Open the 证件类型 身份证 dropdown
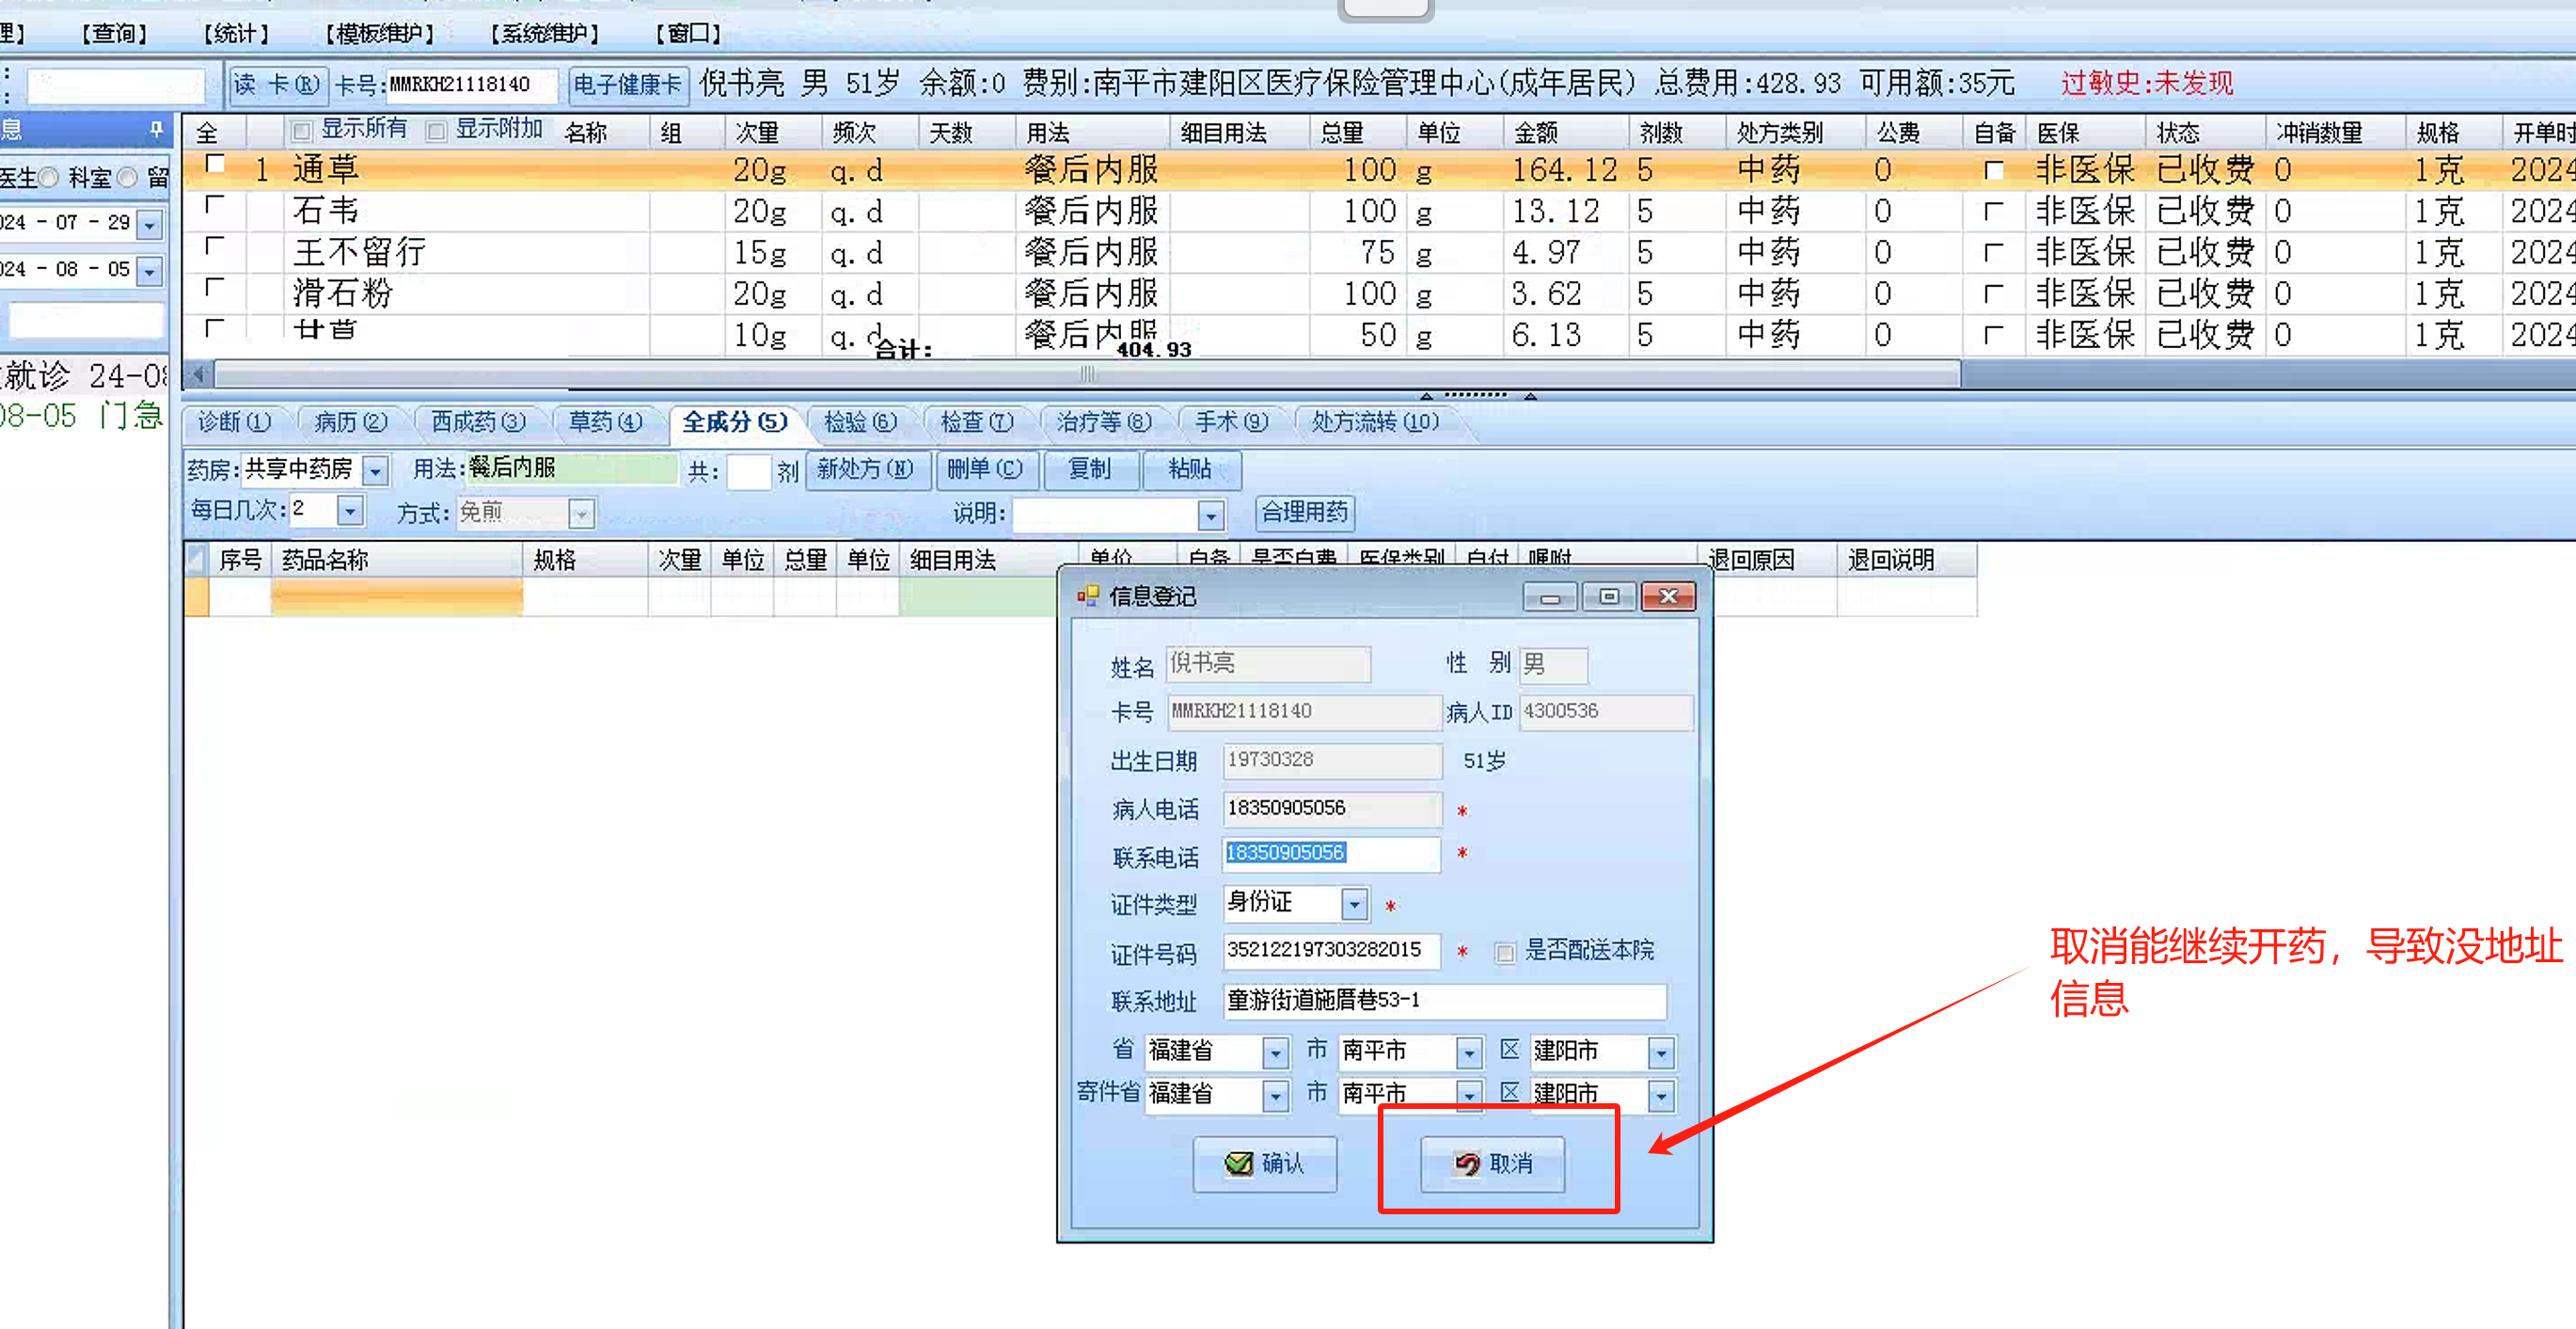 click(1354, 904)
